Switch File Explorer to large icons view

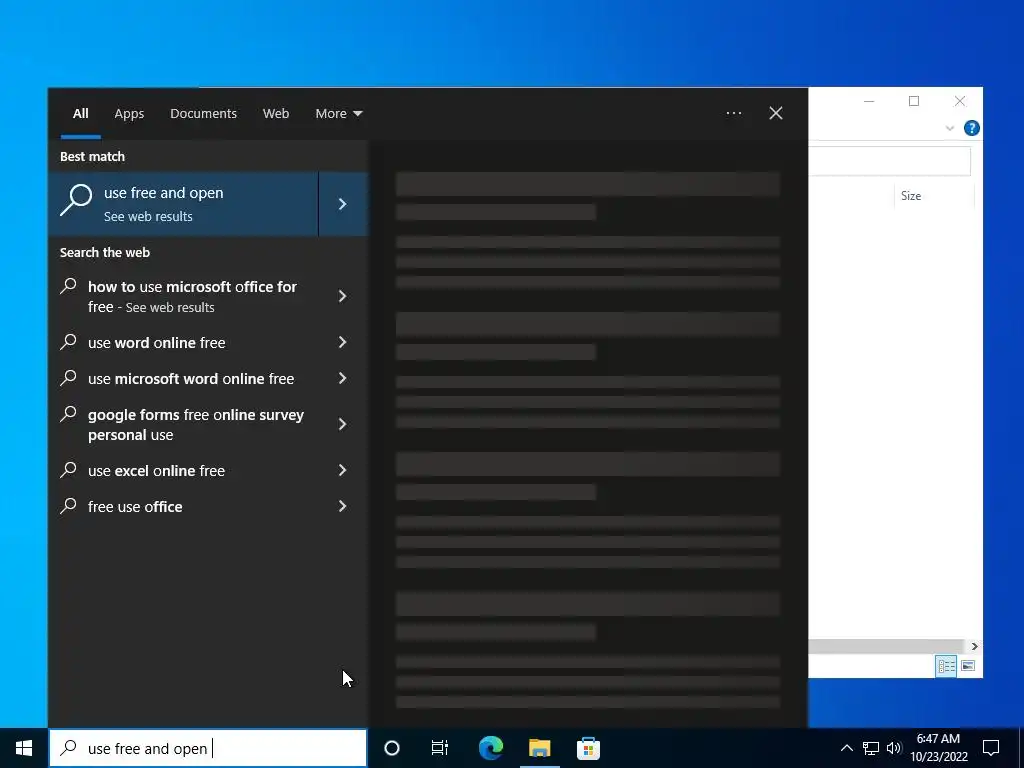968,666
